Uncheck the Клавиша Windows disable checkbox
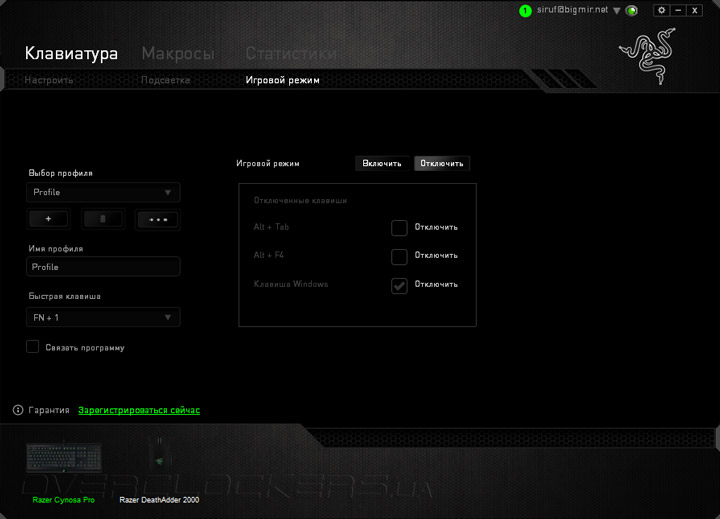 tap(399, 285)
